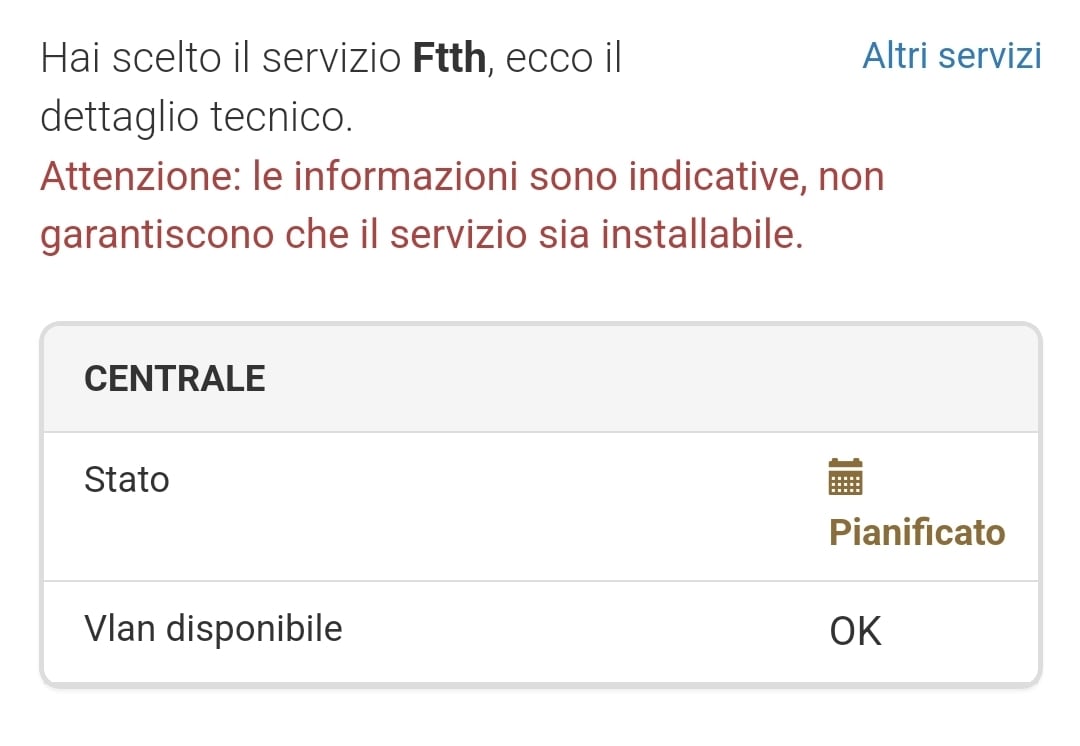Select the Vlan disponibile label
The height and width of the screenshot is (746, 1080).
pos(213,629)
